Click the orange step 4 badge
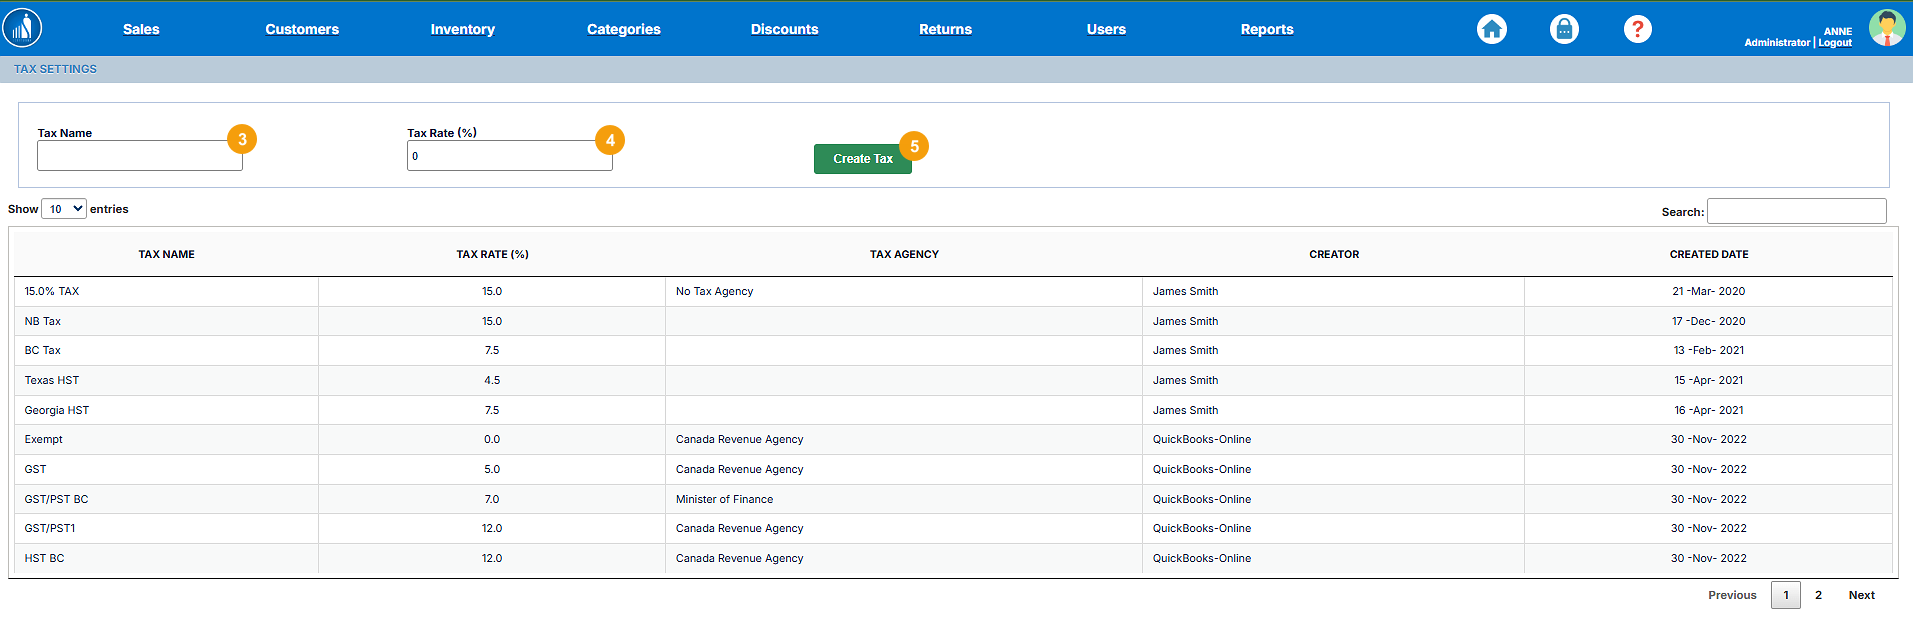This screenshot has height=618, width=1913. pyautogui.click(x=610, y=140)
